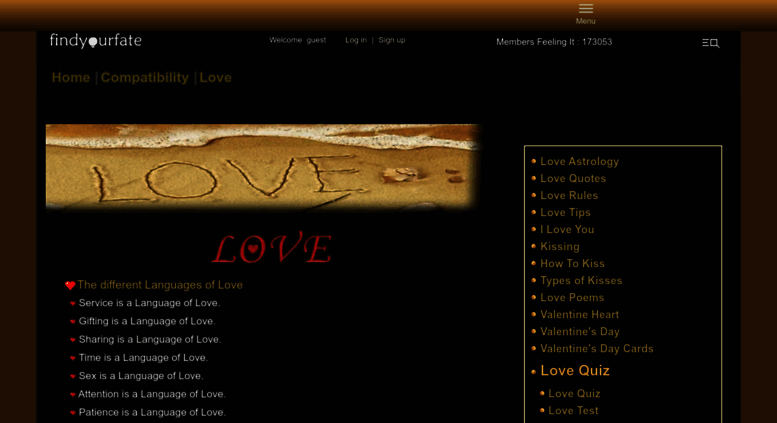Open Love Poems in sidebar

[572, 297]
